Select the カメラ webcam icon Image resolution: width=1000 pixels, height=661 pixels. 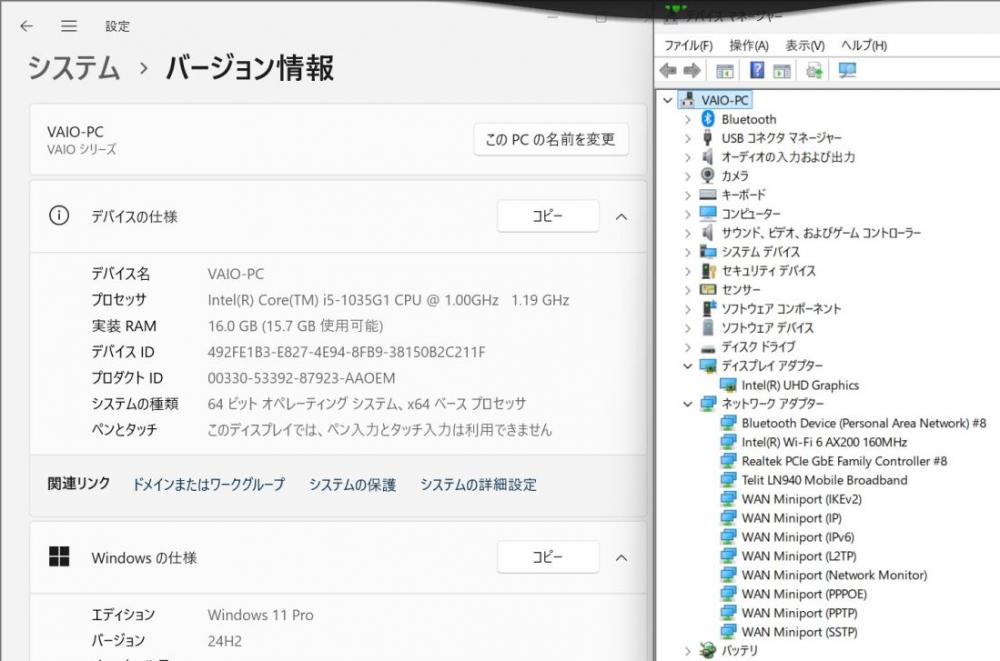[x=708, y=175]
